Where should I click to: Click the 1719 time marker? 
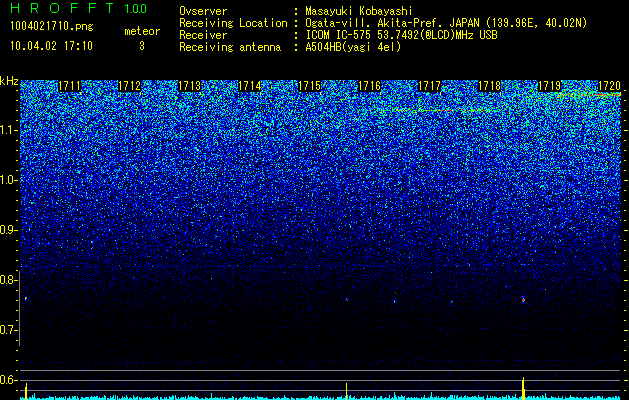coord(549,86)
